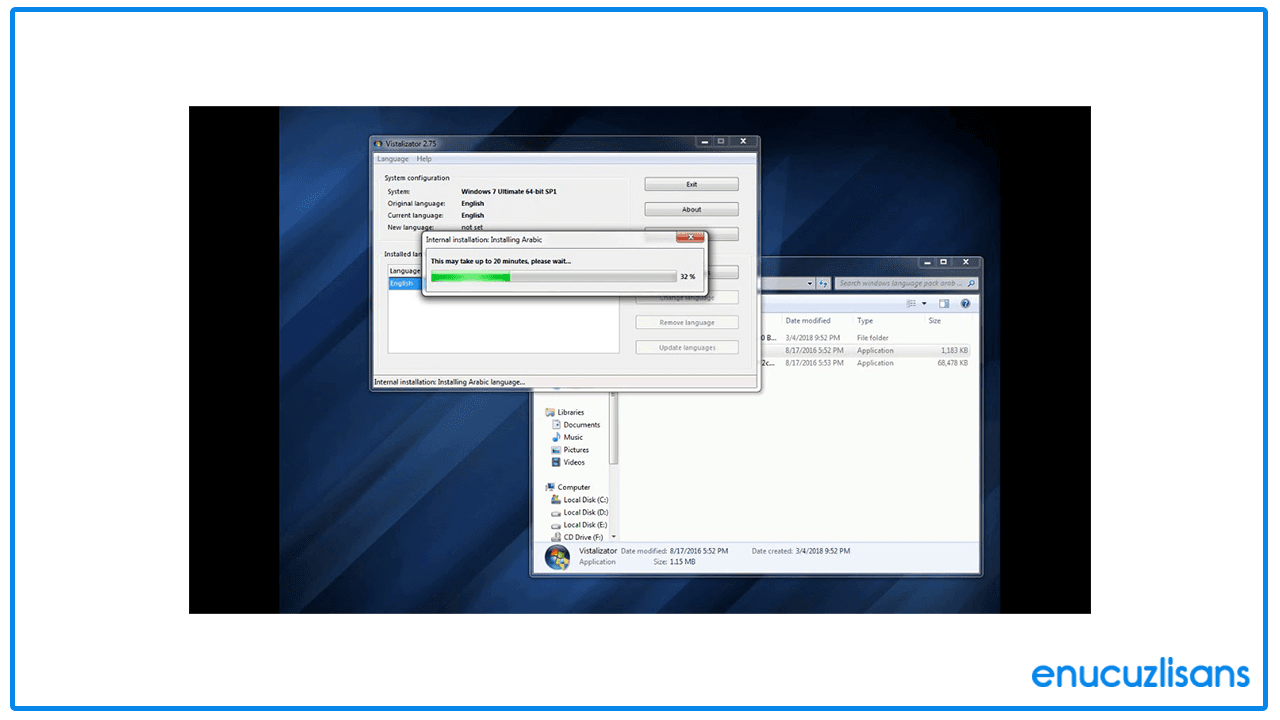Select the File folder row dated 3/4/2018
This screenshot has width=1280, height=720.
tap(865, 338)
